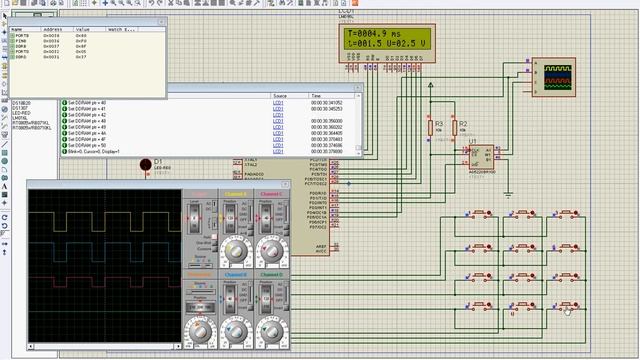Select the markers tool in left toolbar
The image size is (640, 360).
point(4,203)
